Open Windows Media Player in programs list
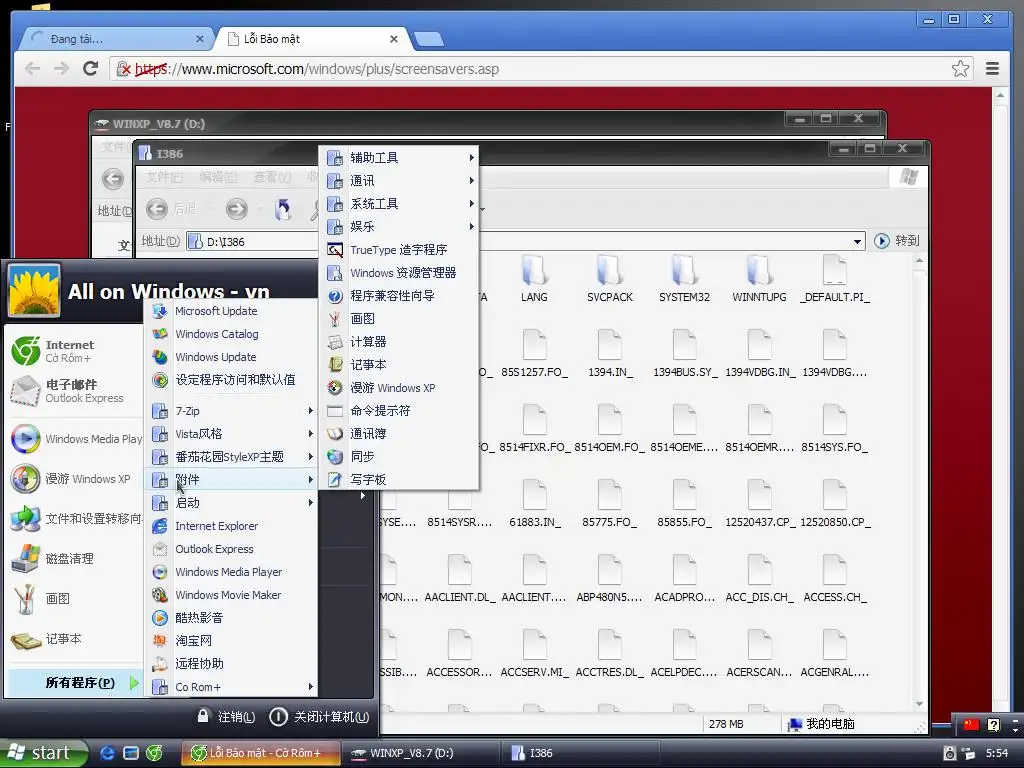Image resolution: width=1024 pixels, height=768 pixels. tap(232, 572)
